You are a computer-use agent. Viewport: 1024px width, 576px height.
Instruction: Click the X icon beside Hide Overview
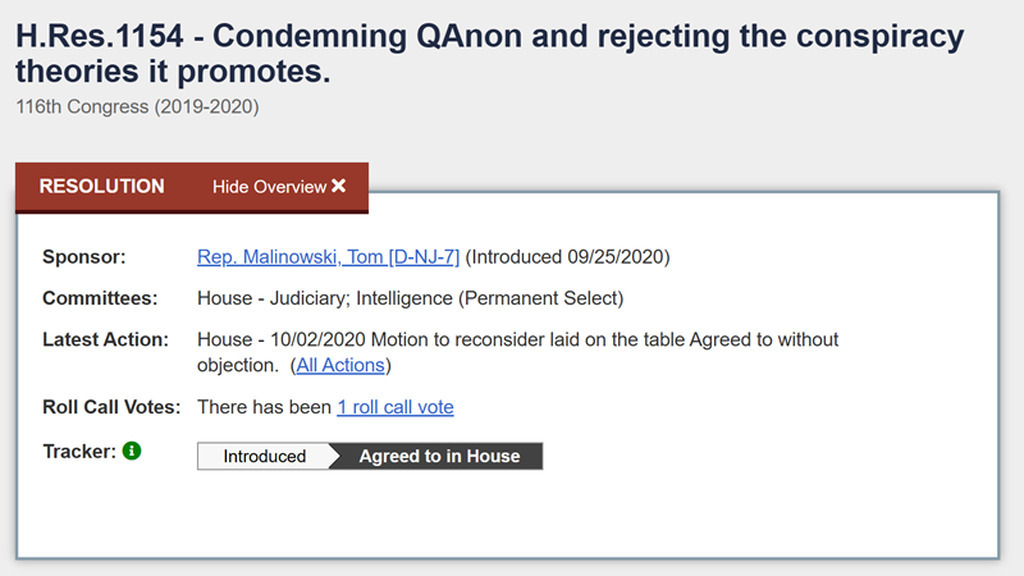coord(339,186)
